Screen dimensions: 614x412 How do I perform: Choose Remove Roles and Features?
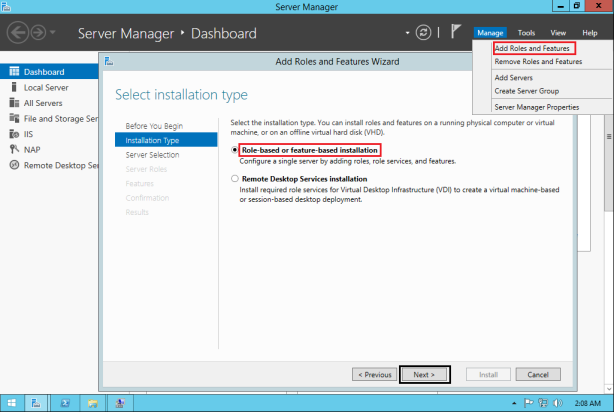(538, 61)
